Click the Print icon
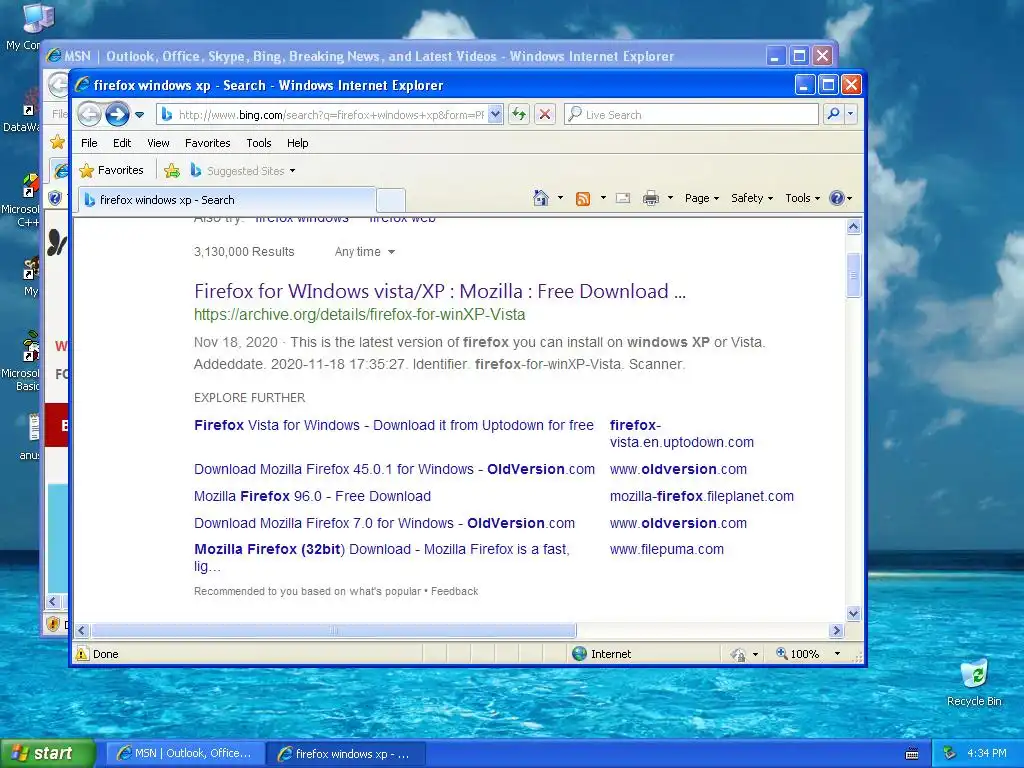The width and height of the screenshot is (1024, 768). [x=650, y=198]
